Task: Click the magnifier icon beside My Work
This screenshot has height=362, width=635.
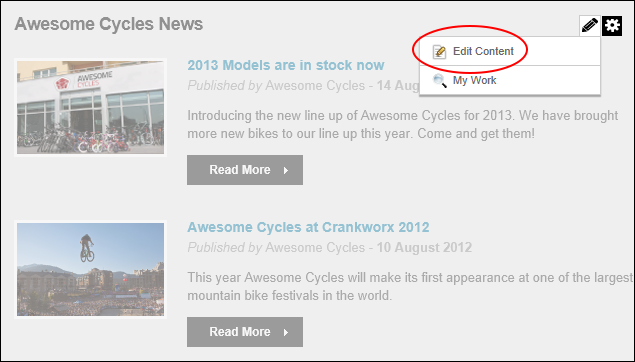Action: 439,81
